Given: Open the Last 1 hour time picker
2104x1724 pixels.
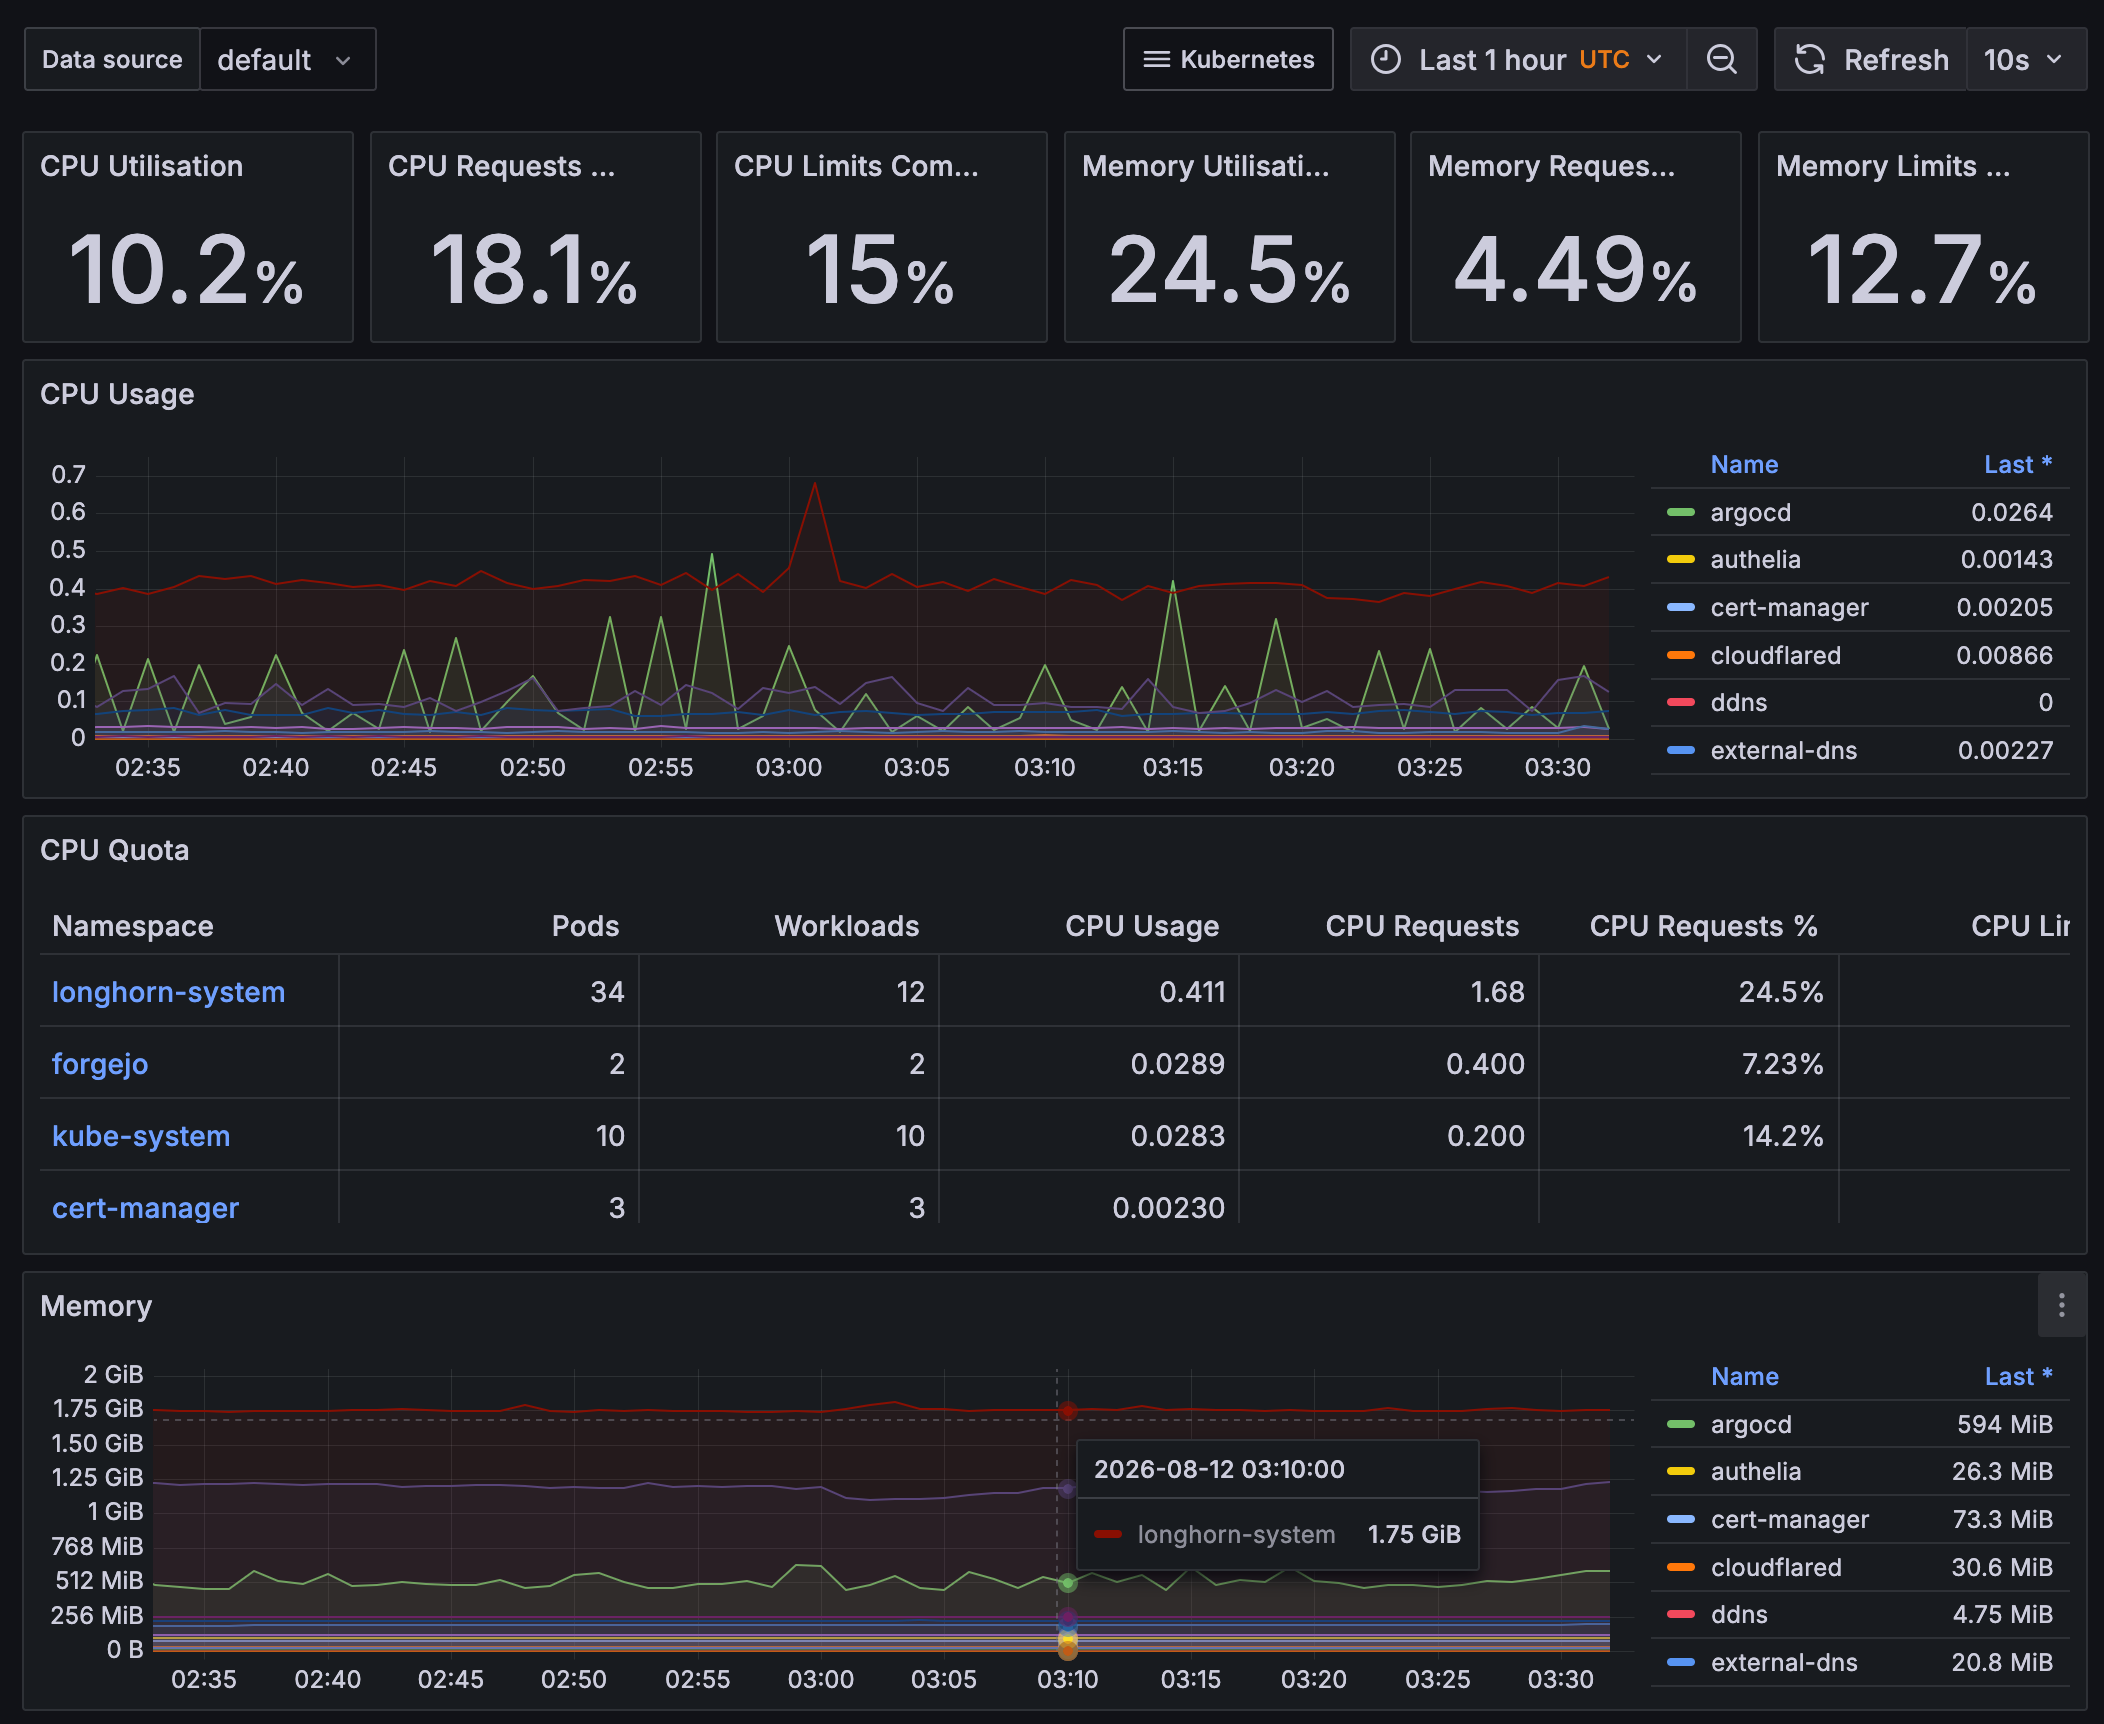Looking at the screenshot, I should pos(1518,60).
